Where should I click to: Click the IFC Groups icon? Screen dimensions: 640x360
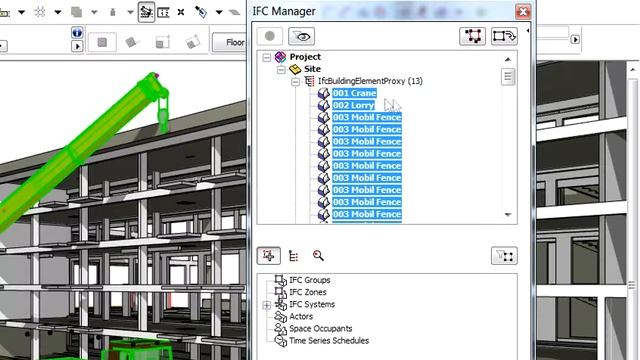(x=280, y=280)
